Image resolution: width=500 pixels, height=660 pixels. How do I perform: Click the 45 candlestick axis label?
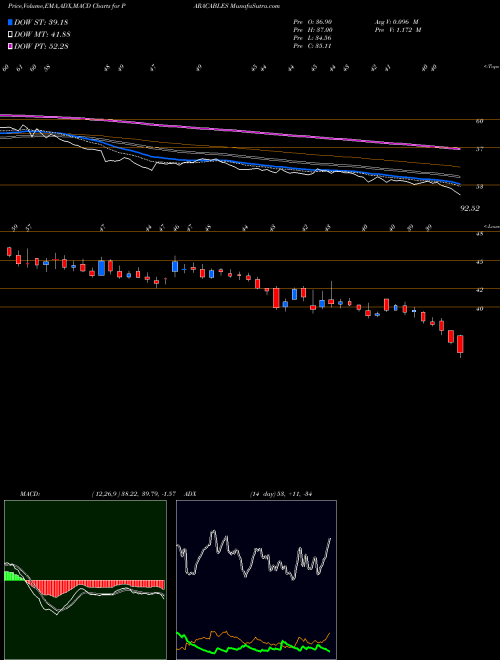coord(479,262)
